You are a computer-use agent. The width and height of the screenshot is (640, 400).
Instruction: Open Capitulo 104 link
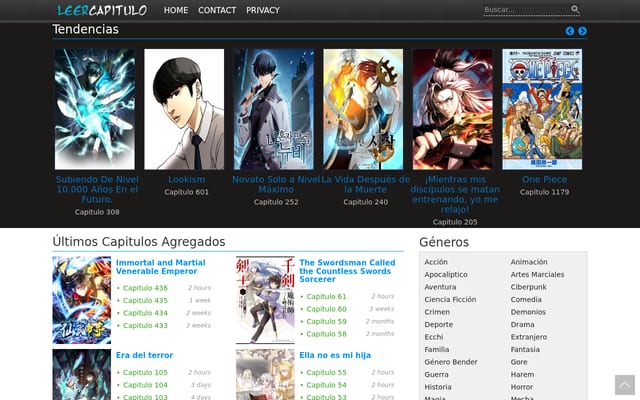click(145, 385)
